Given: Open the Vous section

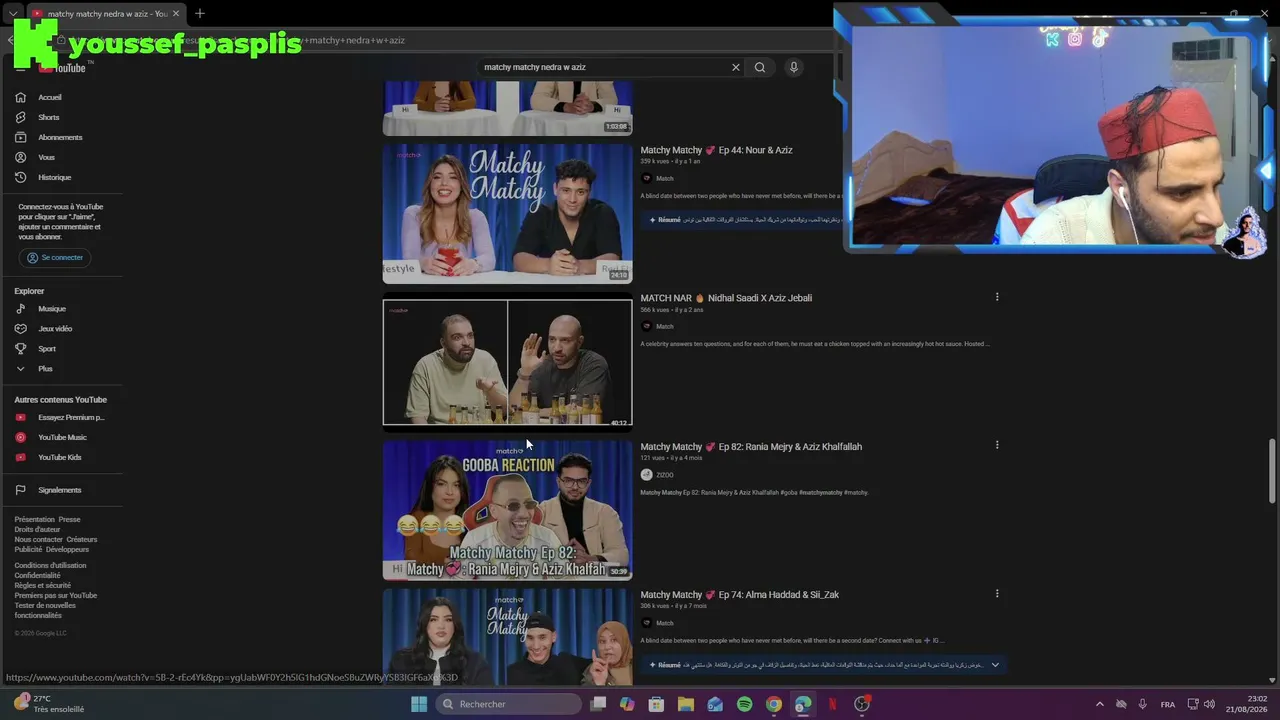Looking at the screenshot, I should [x=46, y=157].
